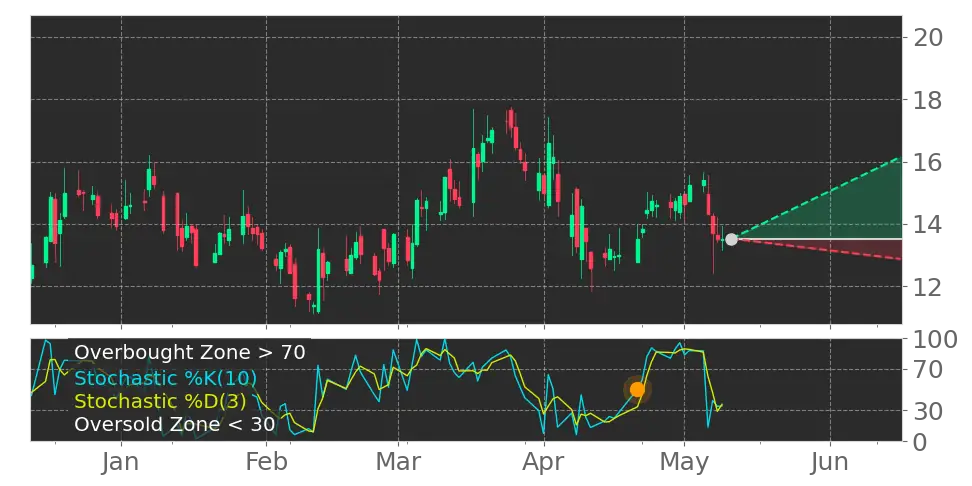Click the price axis value 12
972x486 pixels.
click(928, 286)
